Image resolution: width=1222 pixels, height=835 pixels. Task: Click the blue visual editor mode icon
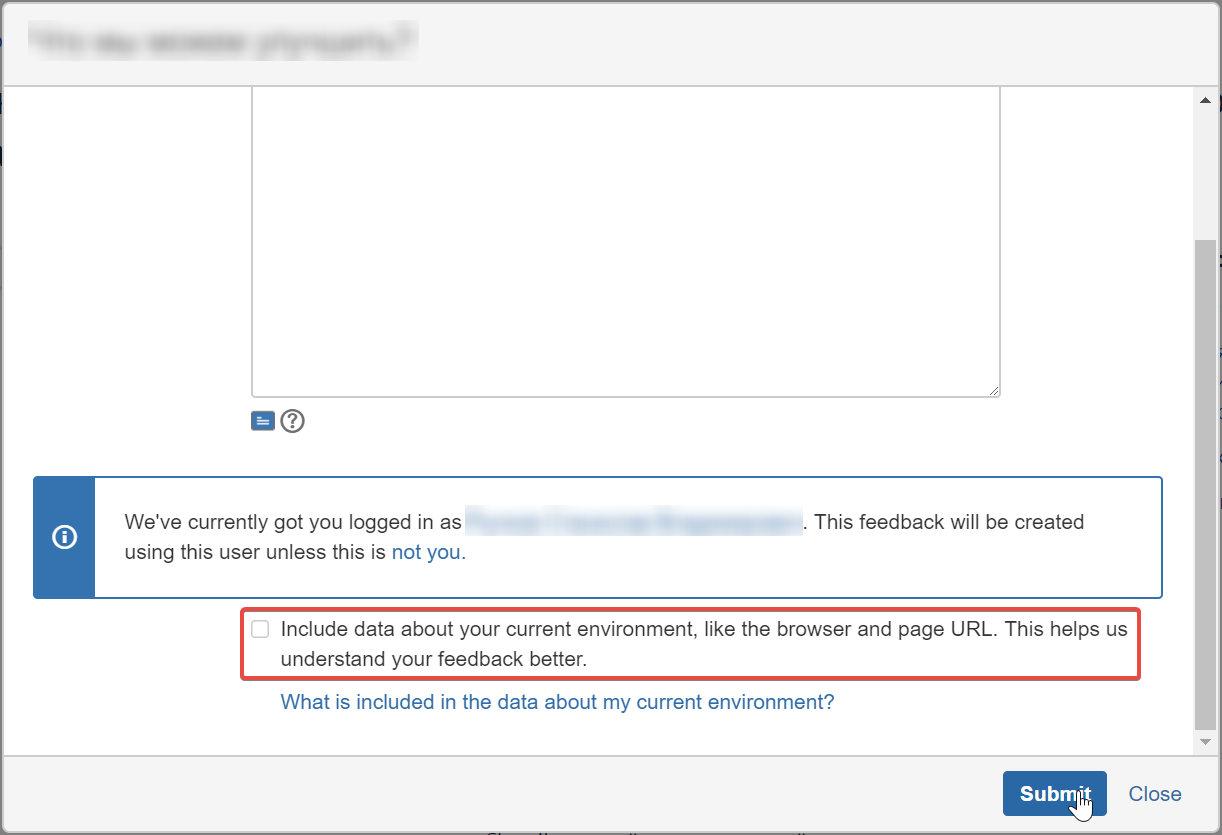(x=263, y=421)
